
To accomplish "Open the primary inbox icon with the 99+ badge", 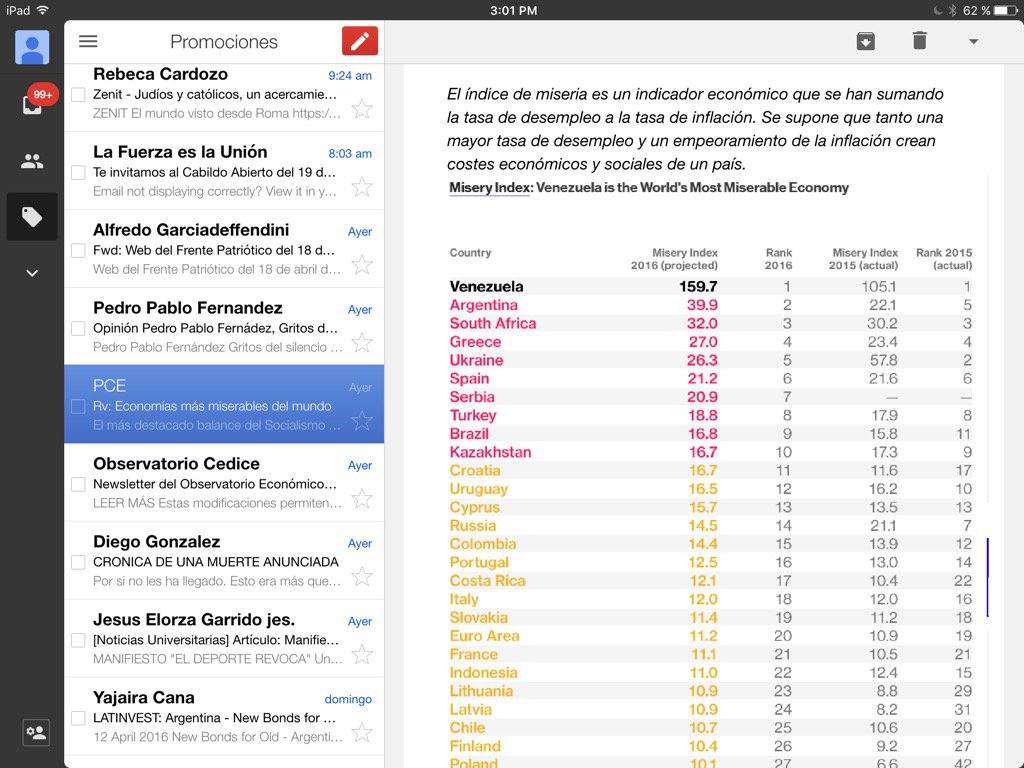I will coord(32,103).
